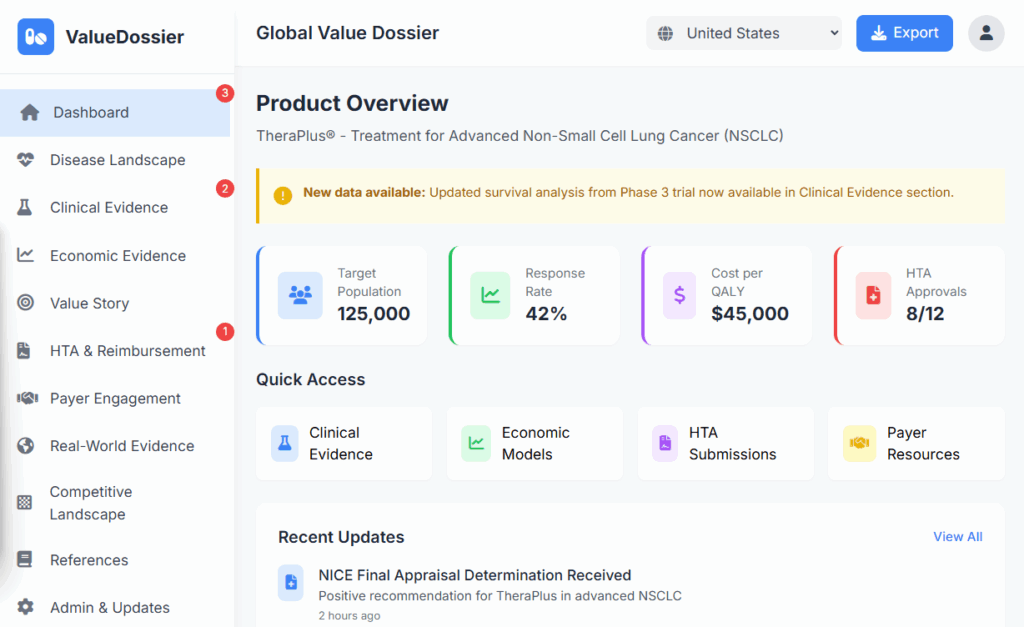This screenshot has width=1024, height=627.
Task: Open Payer Resources quick access card
Action: (x=916, y=443)
